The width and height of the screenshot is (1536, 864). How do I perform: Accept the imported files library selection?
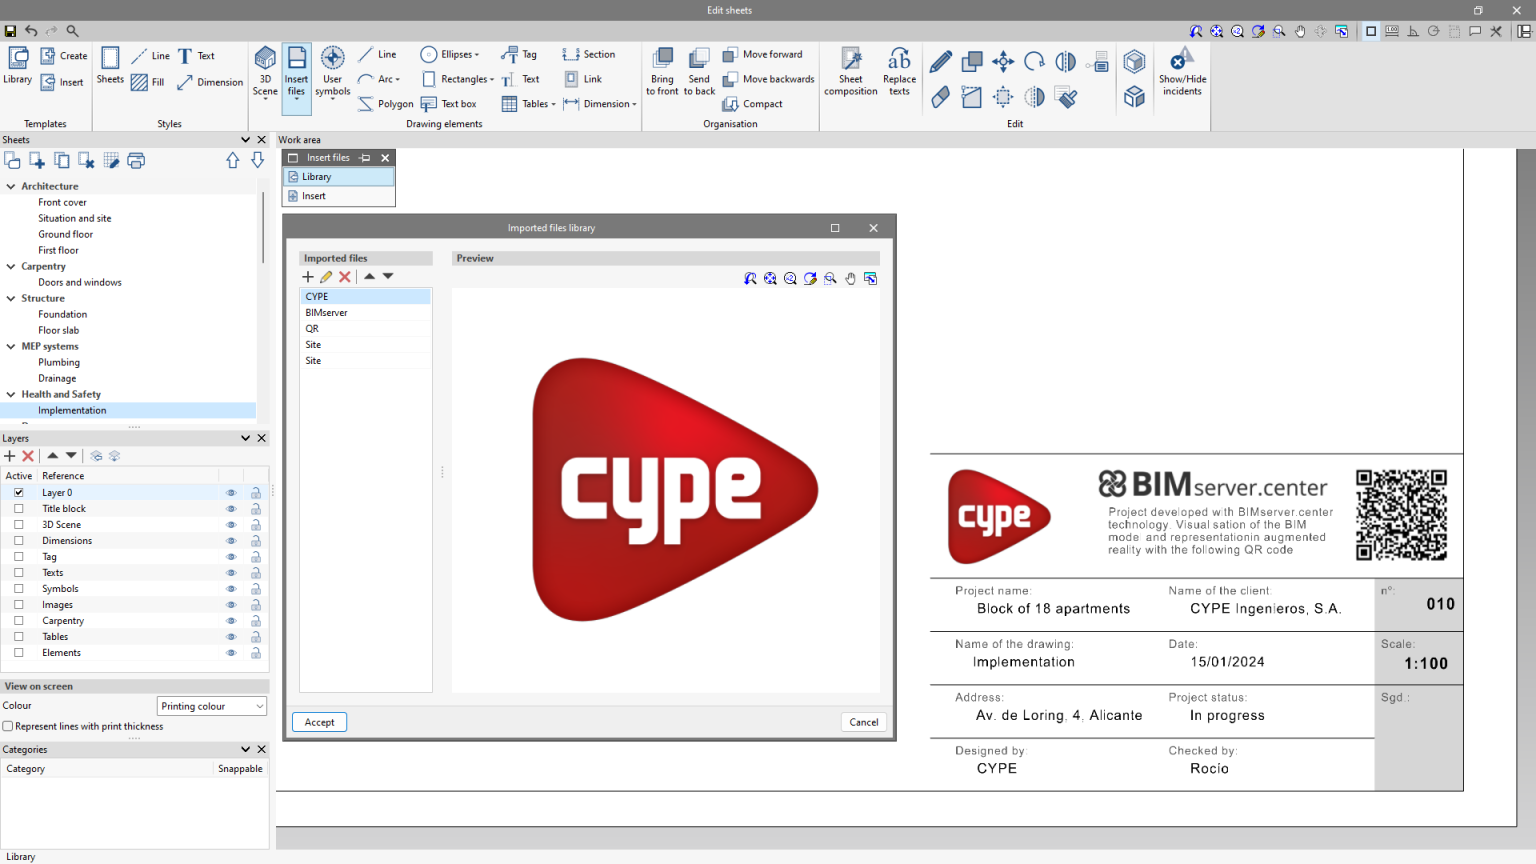click(x=318, y=721)
